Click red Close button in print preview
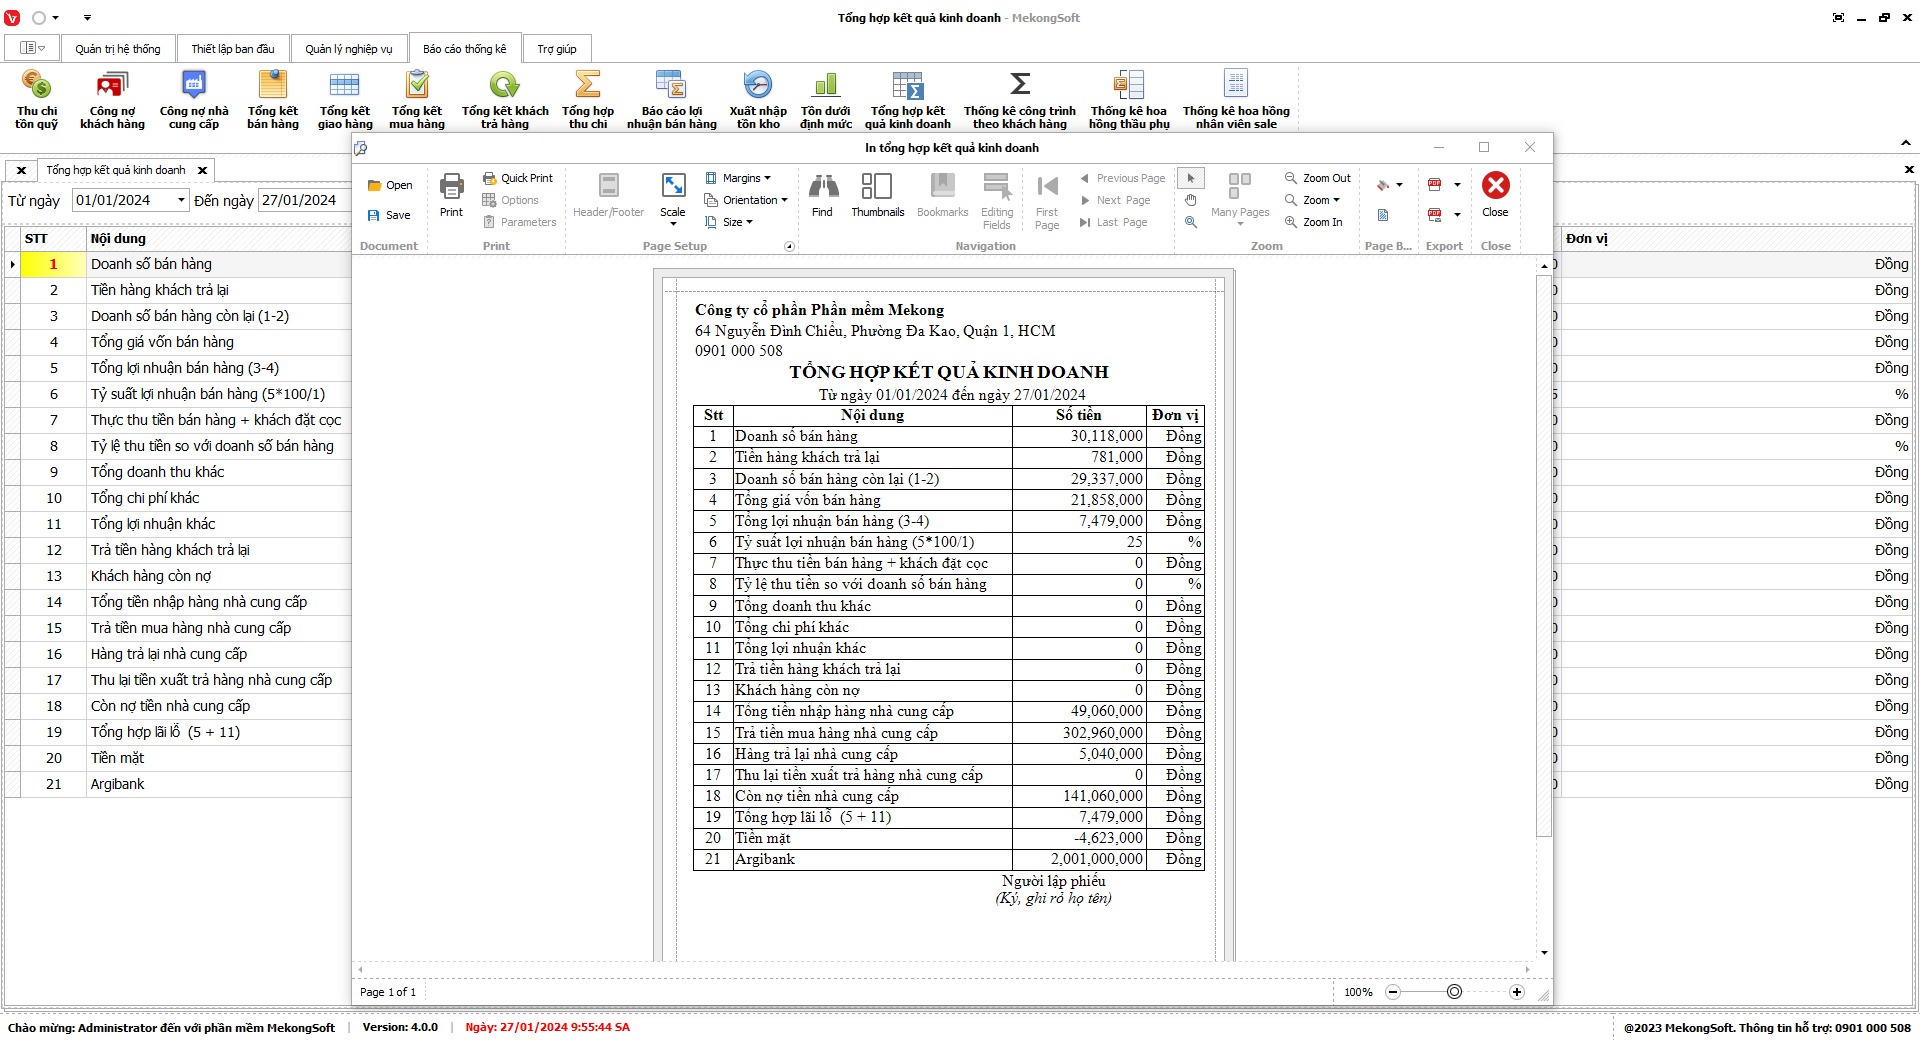Screen dimensions: 1920x1040 [x=1495, y=195]
